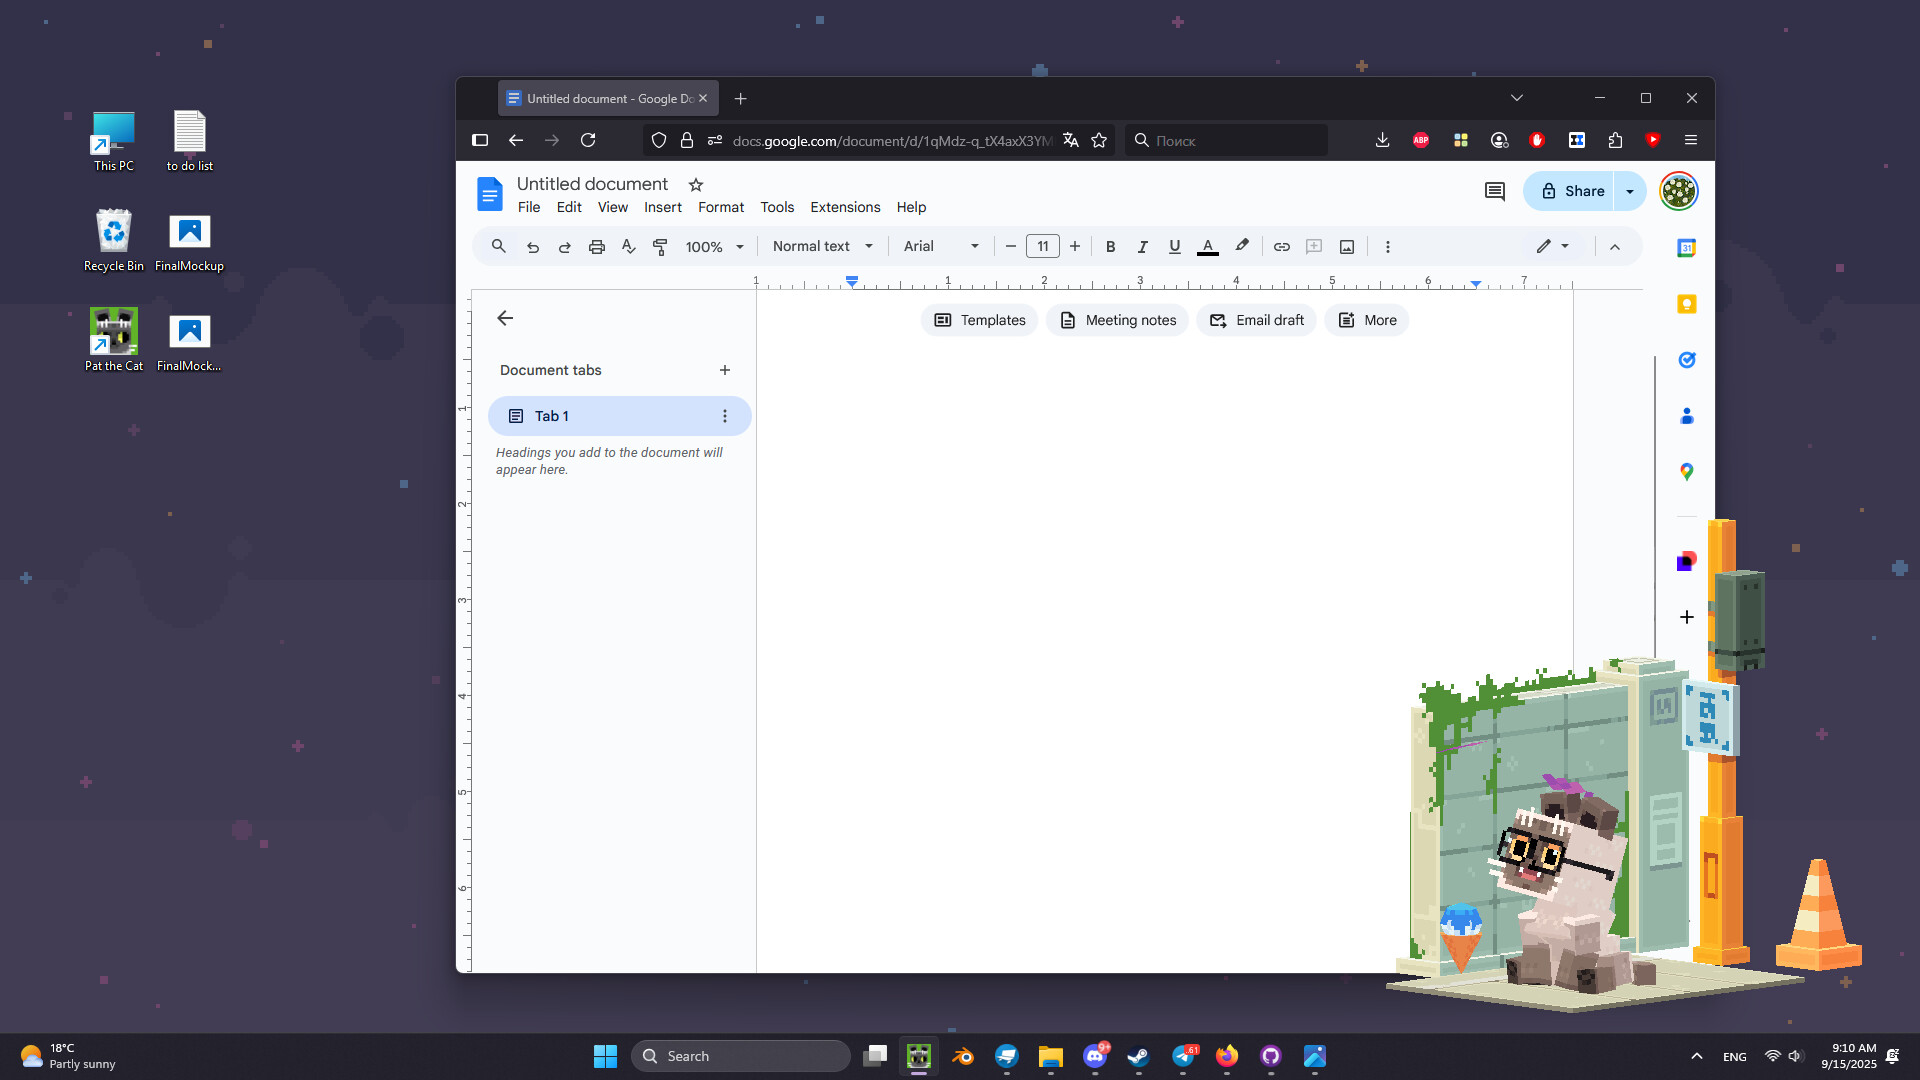1920x1080 pixels.
Task: Open the paint format tool
Action: [660, 246]
